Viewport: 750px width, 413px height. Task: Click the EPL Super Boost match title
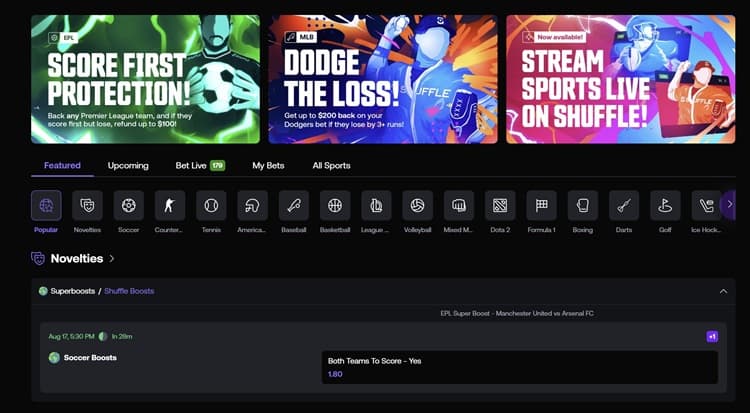click(517, 313)
